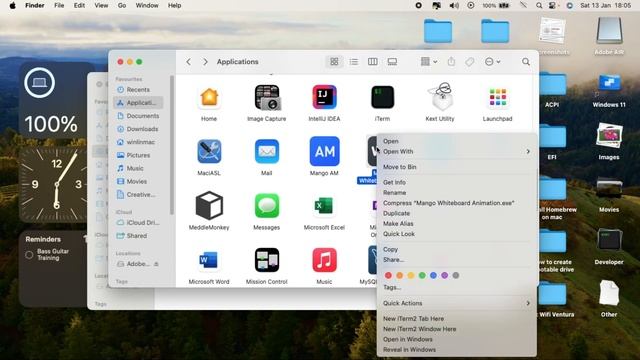Screen dimensions: 640x360
Task: Click the Finder window search icon
Action: click(526, 62)
